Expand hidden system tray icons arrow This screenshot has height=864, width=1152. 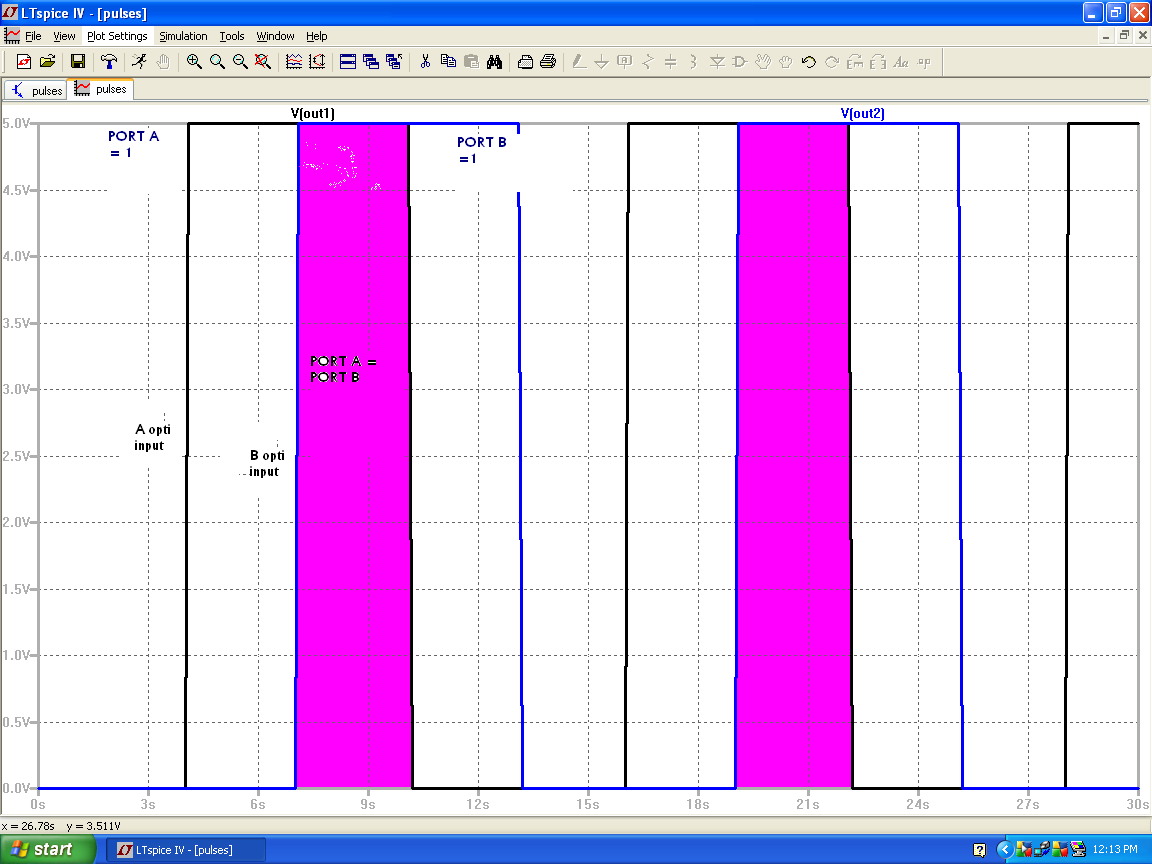[1004, 850]
